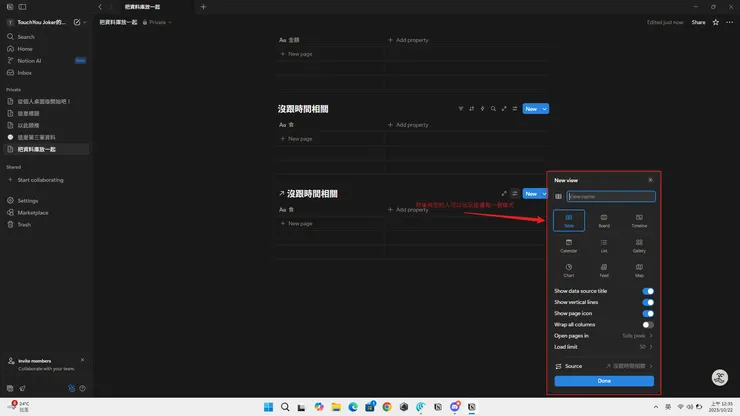740x416 pixels.
Task: Click the filter icon of the second database
Action: [x=461, y=109]
